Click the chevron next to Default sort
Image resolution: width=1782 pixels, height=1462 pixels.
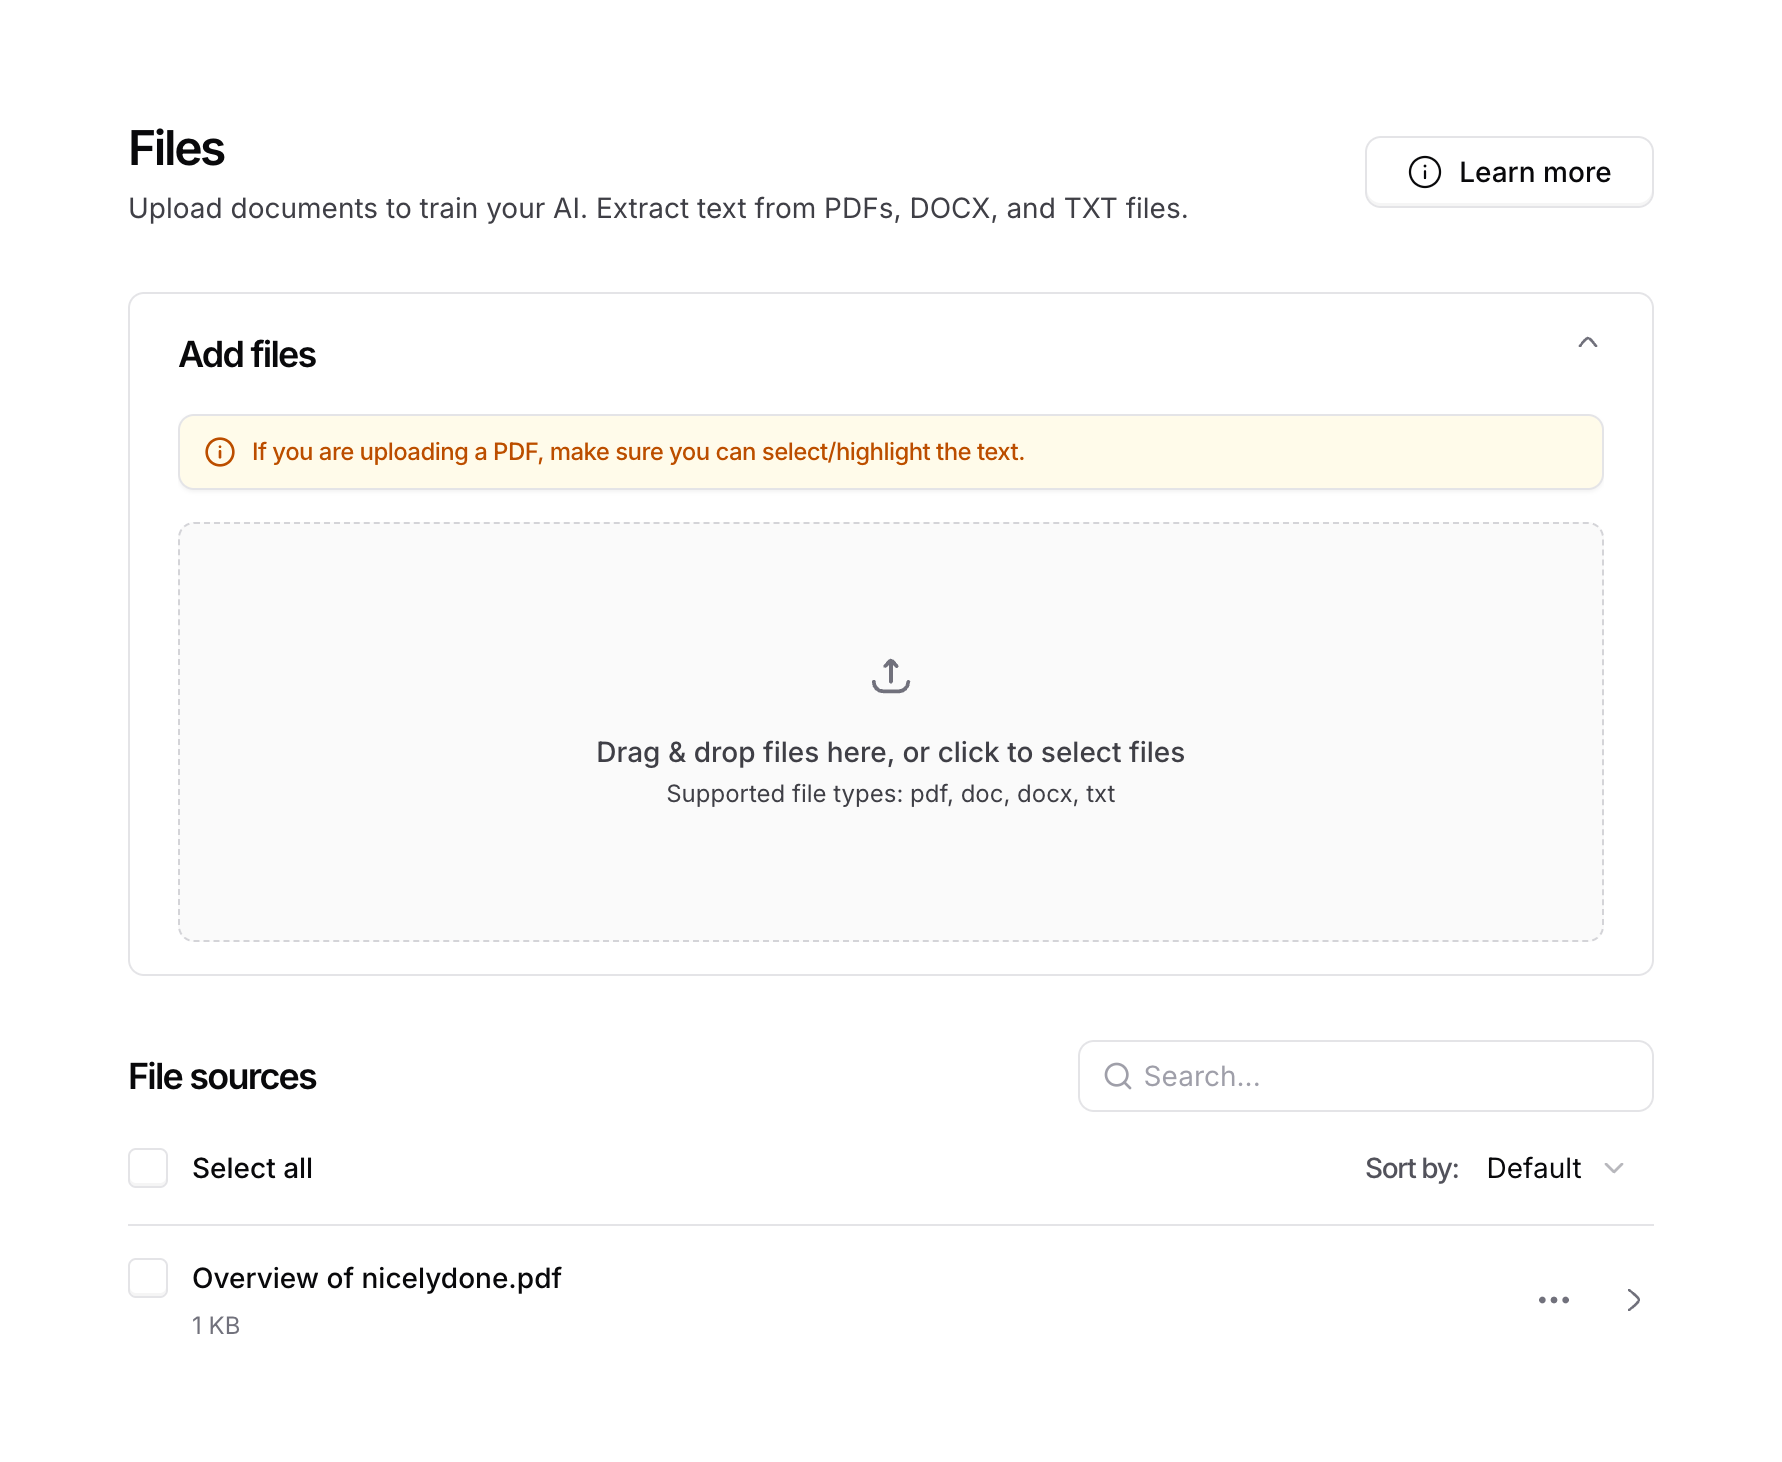[1613, 1168]
